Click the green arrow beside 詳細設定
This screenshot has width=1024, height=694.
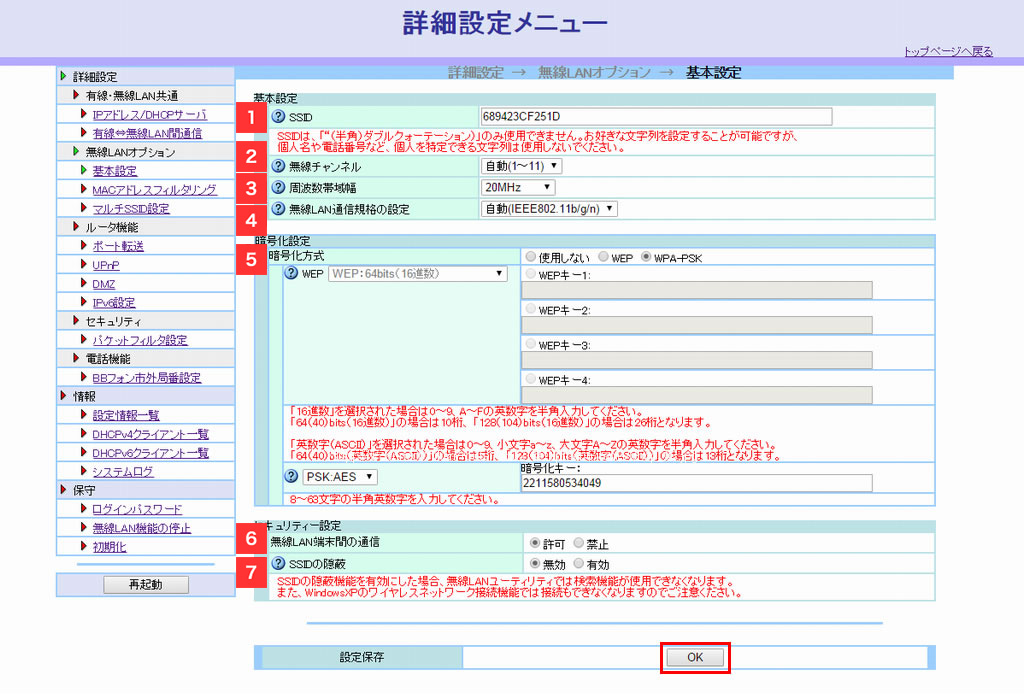click(x=64, y=76)
